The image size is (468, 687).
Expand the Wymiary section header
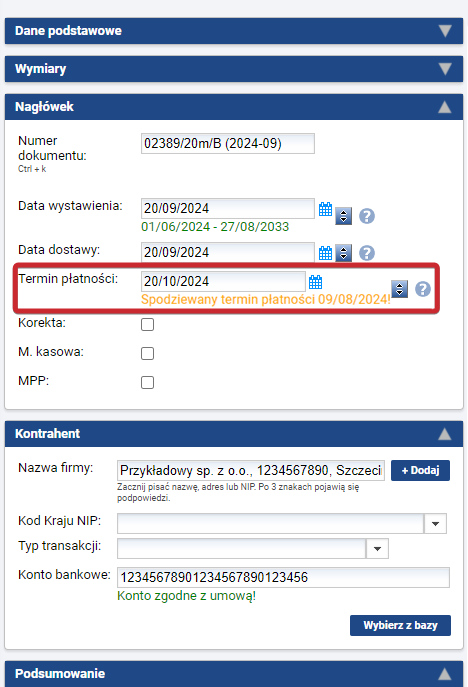(234, 69)
